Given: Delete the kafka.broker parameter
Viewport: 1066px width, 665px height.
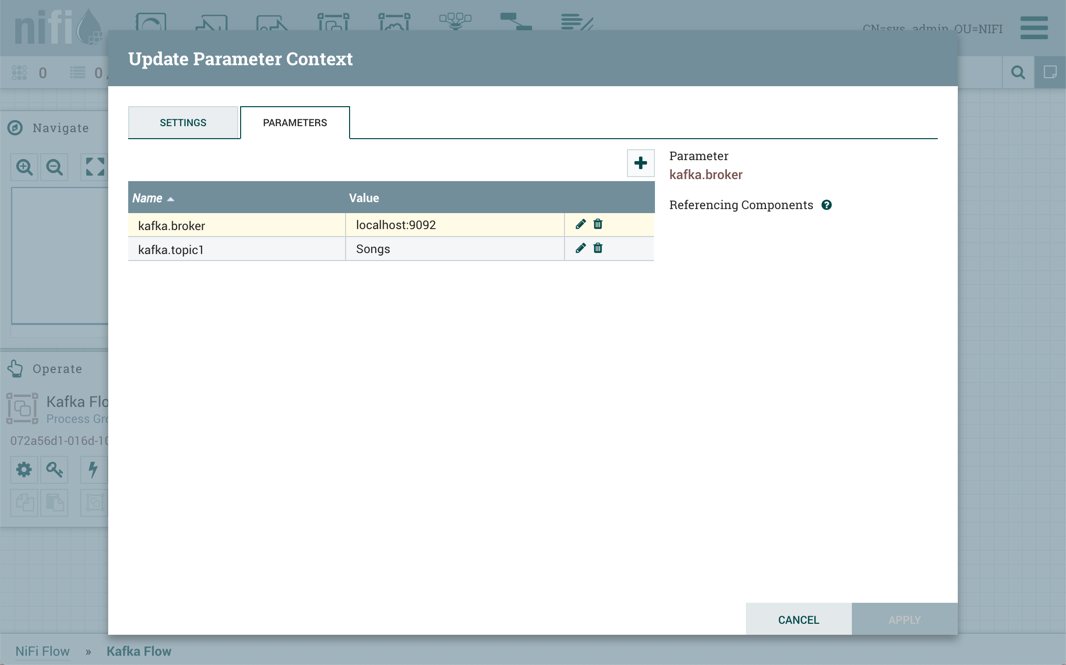Looking at the screenshot, I should 598,224.
